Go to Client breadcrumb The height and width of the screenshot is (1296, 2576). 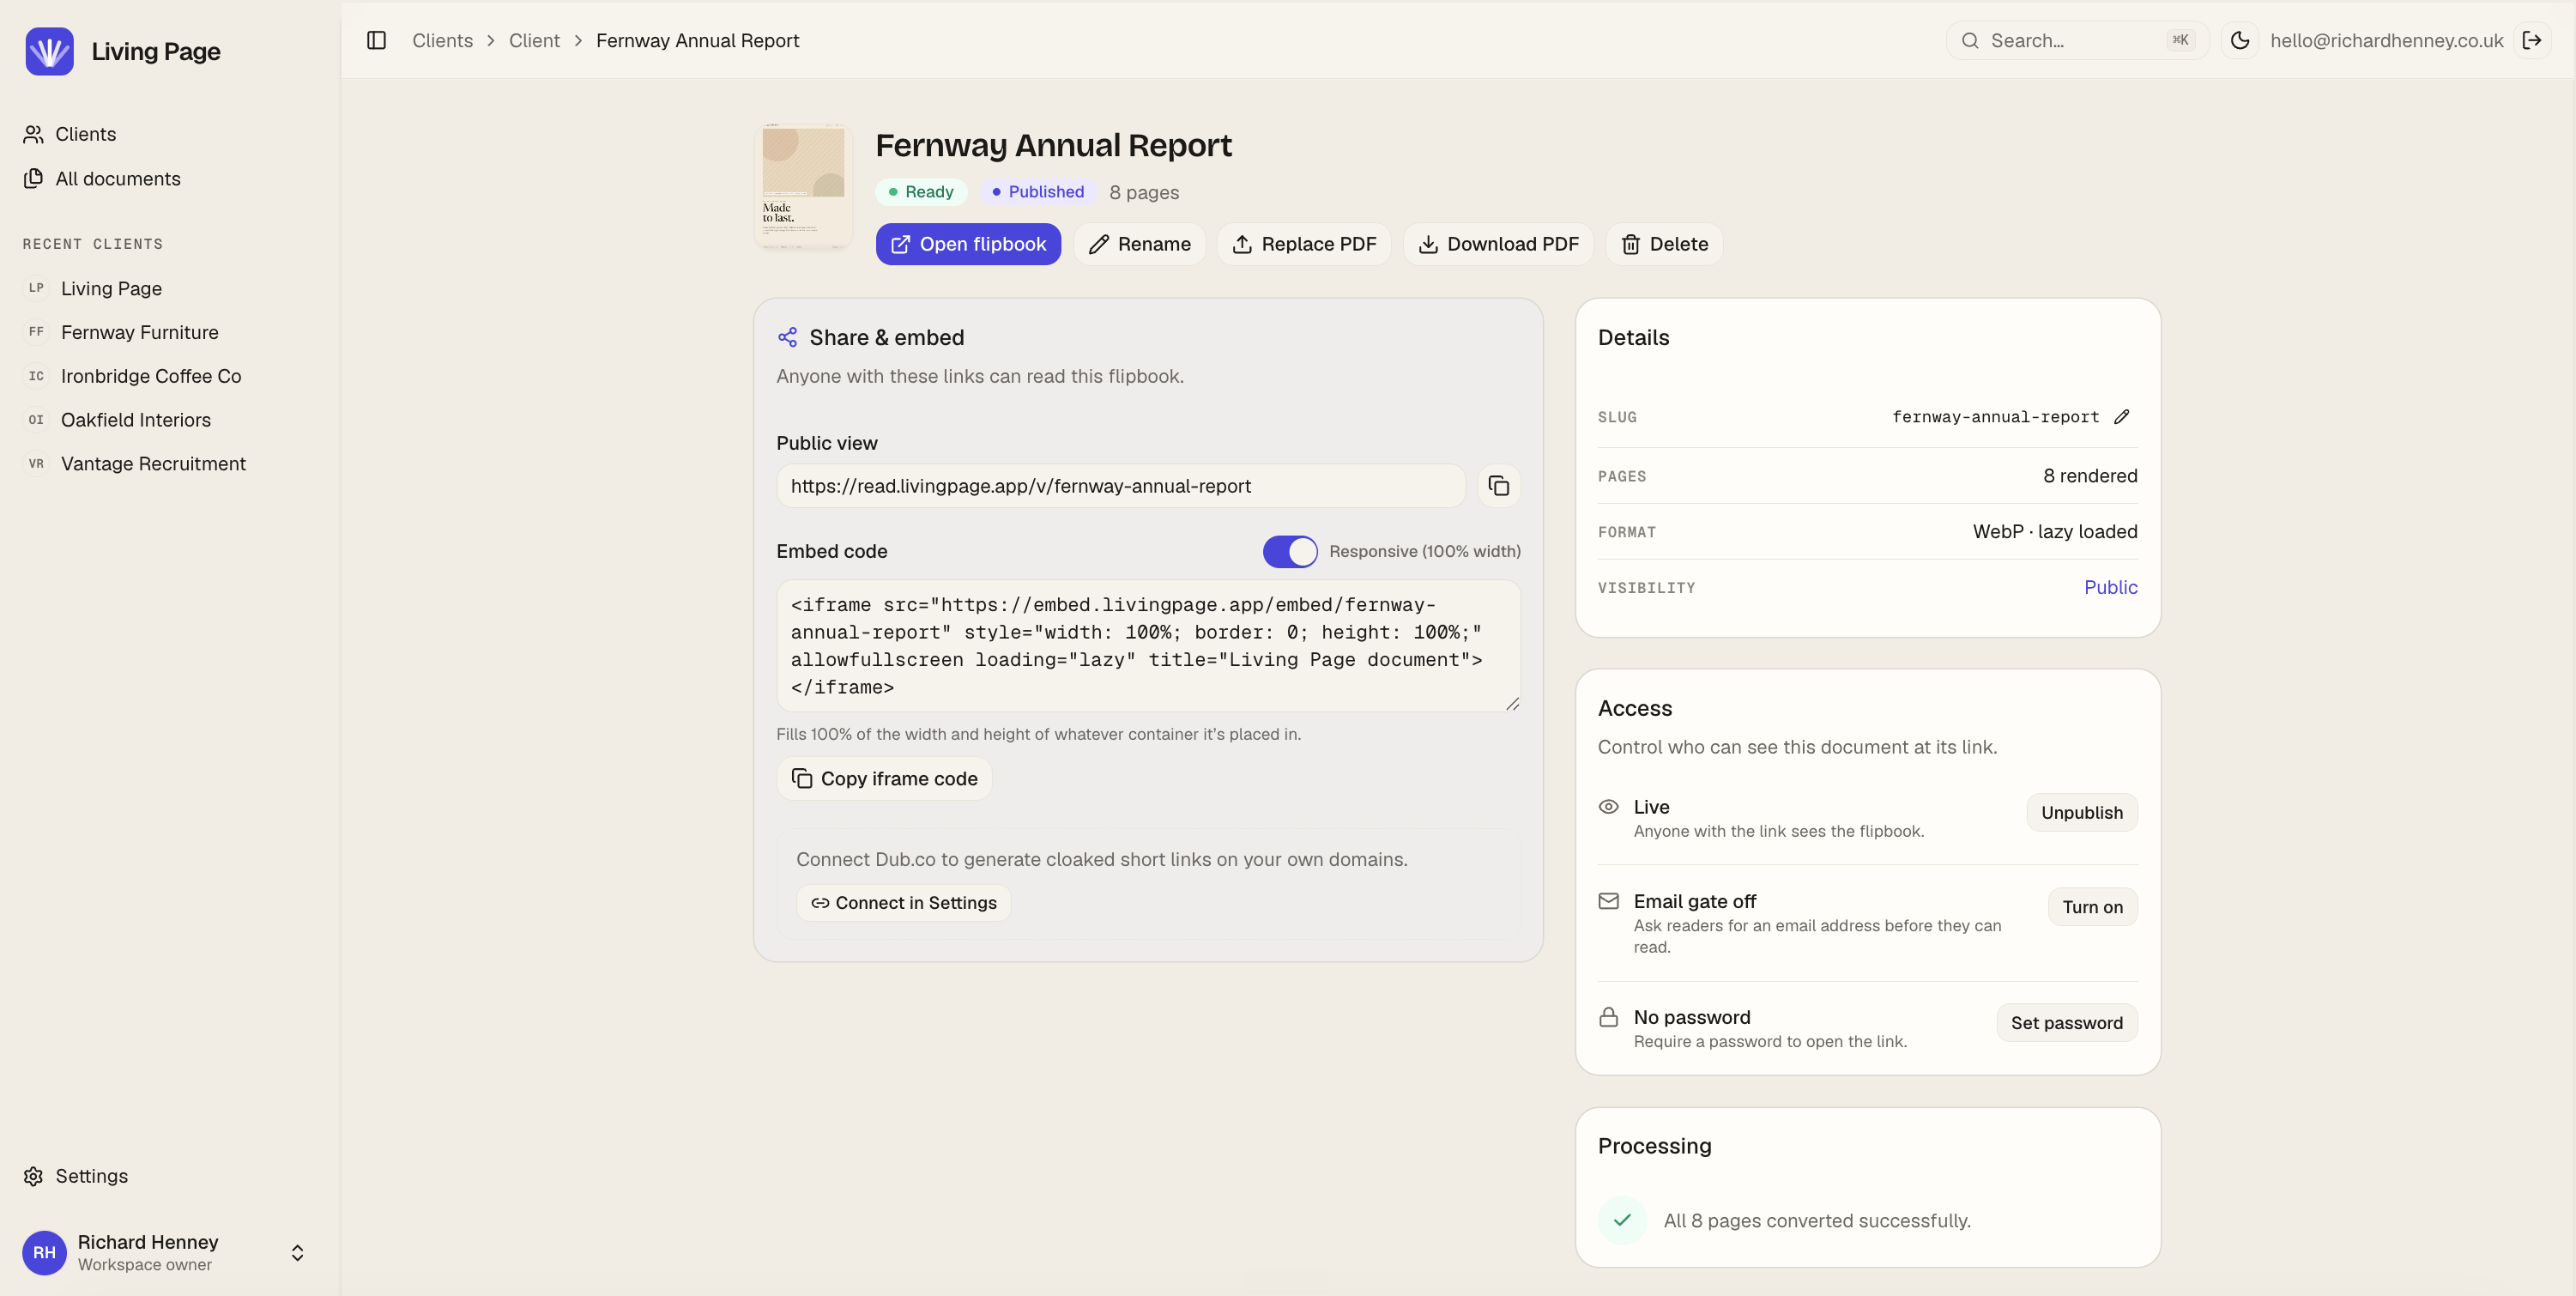coord(534,40)
